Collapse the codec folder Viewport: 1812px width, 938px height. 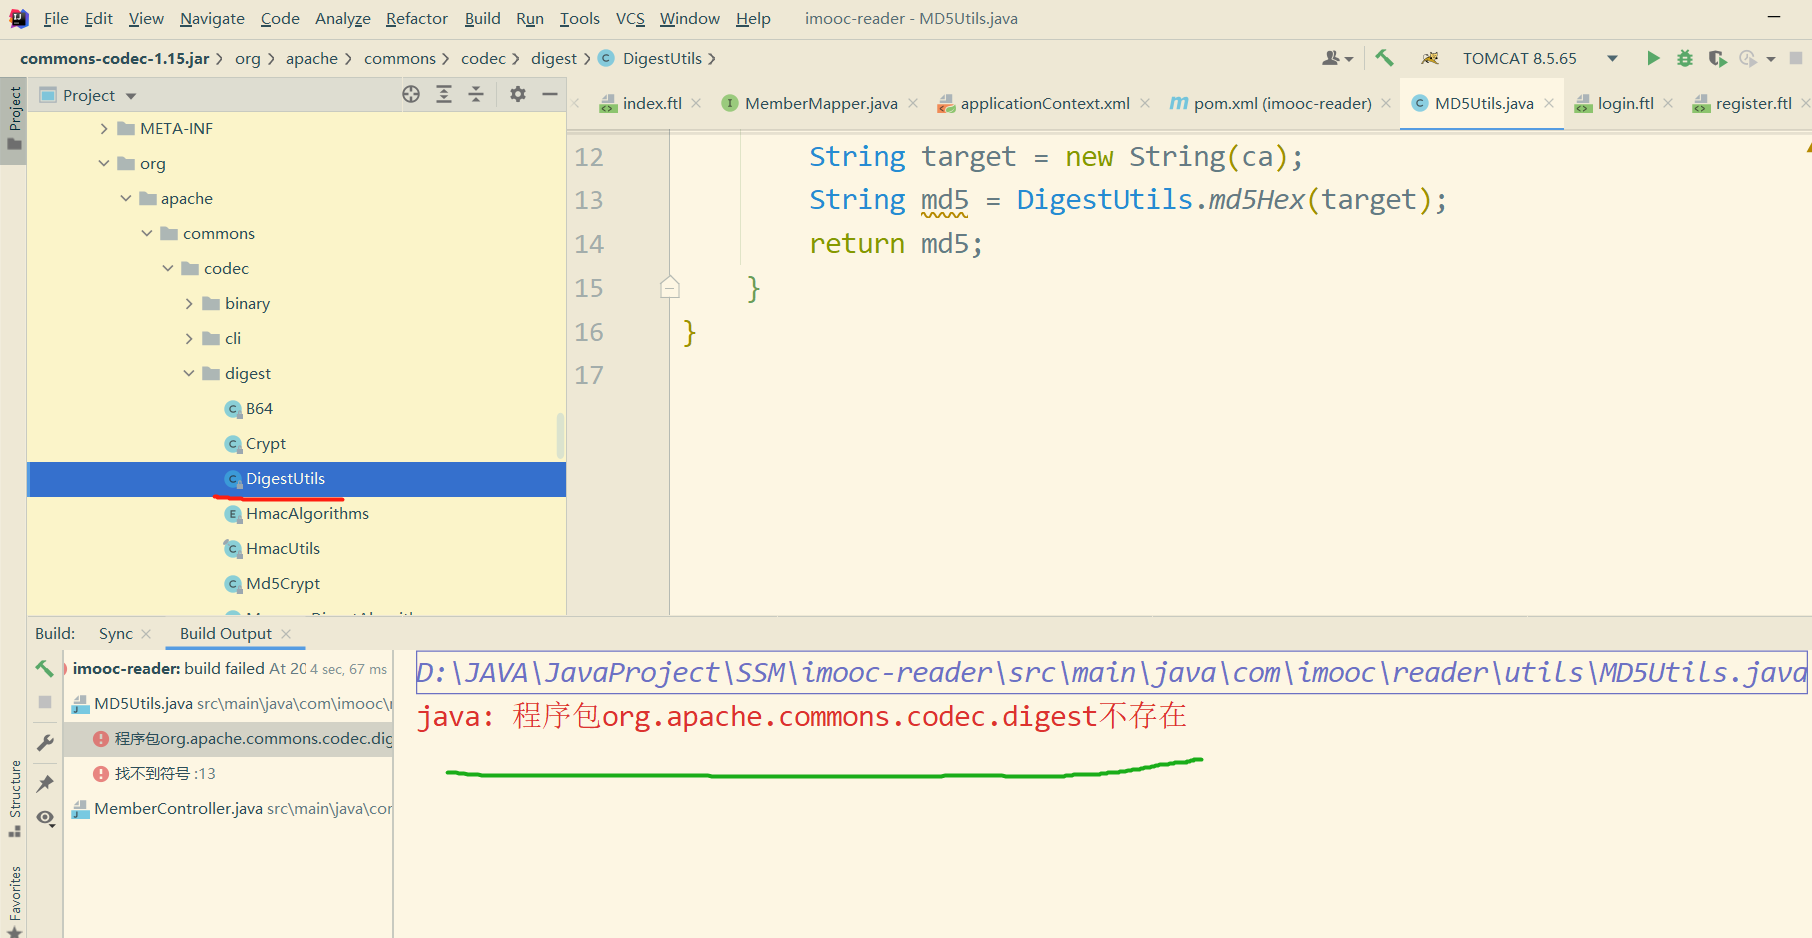[x=168, y=268]
